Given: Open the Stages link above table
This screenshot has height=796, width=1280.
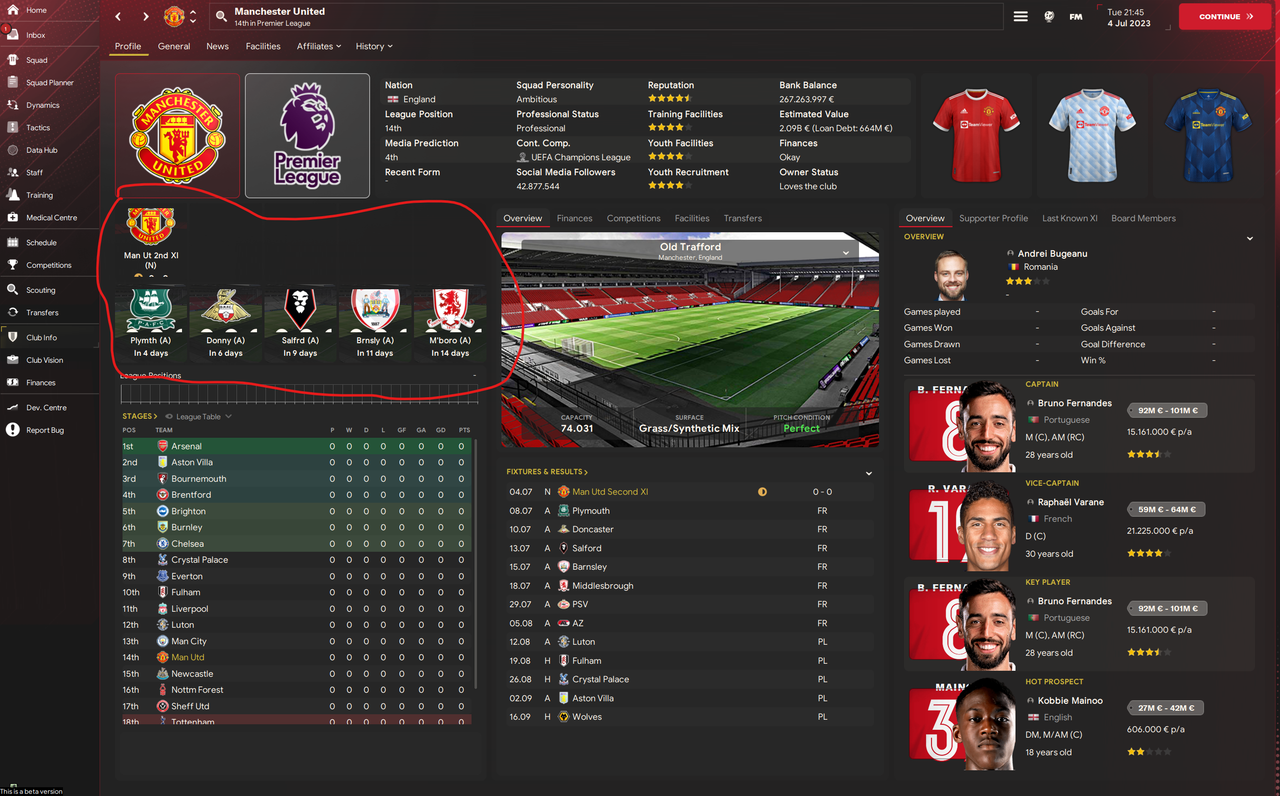Looking at the screenshot, I should coord(140,416).
